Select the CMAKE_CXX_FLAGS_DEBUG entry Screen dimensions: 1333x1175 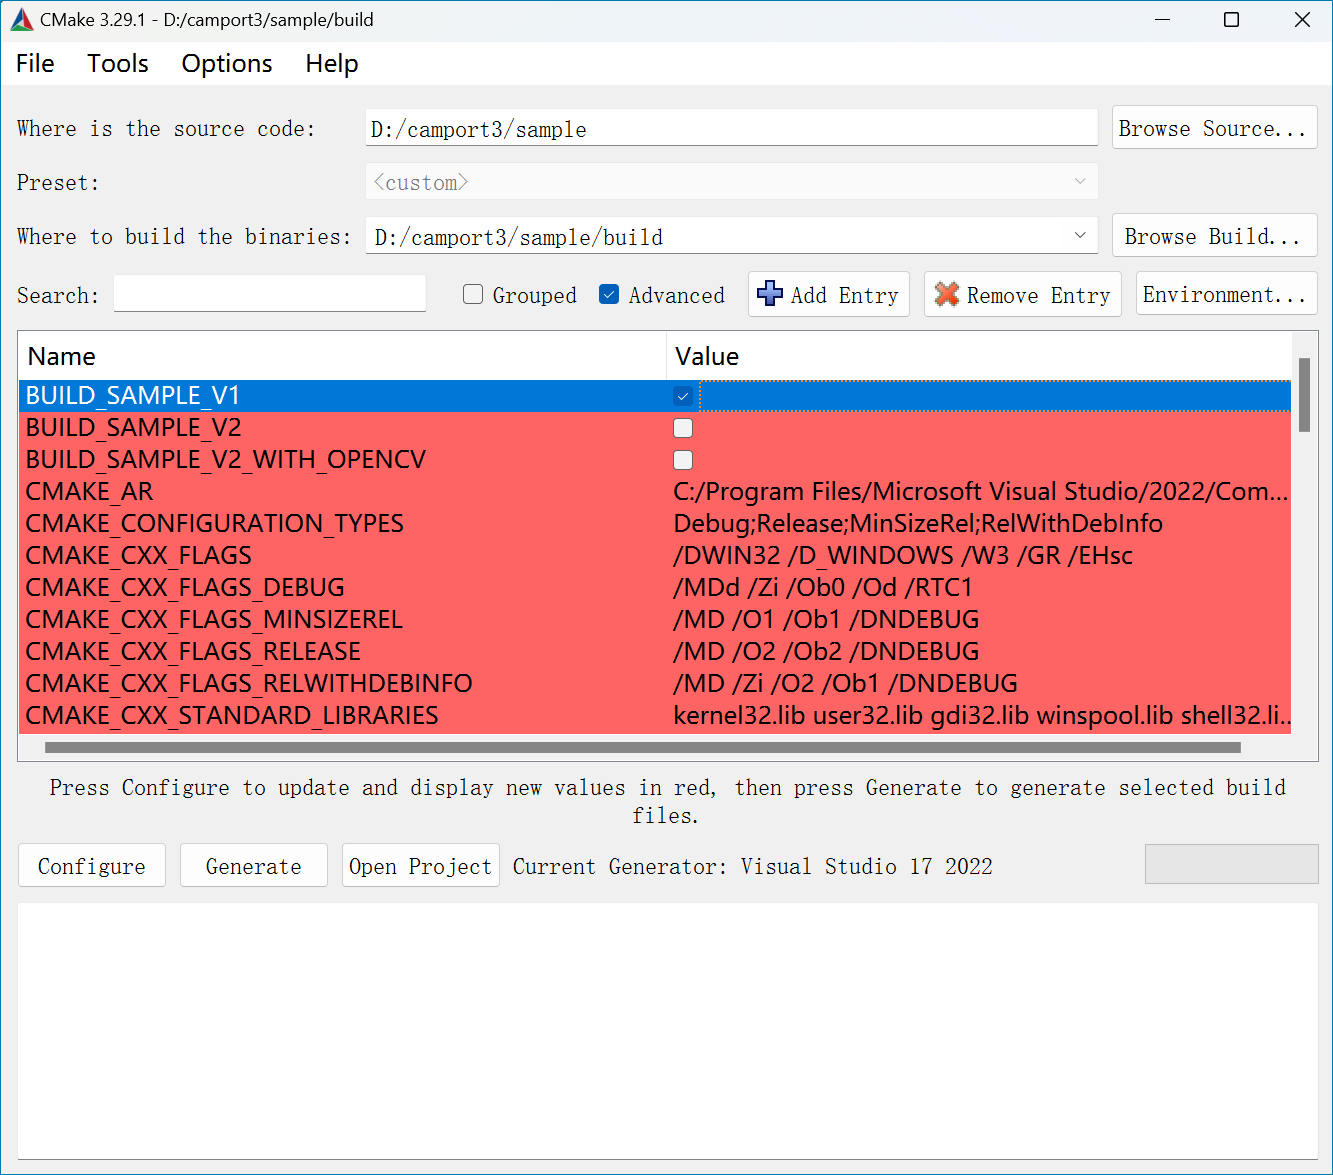coord(185,588)
